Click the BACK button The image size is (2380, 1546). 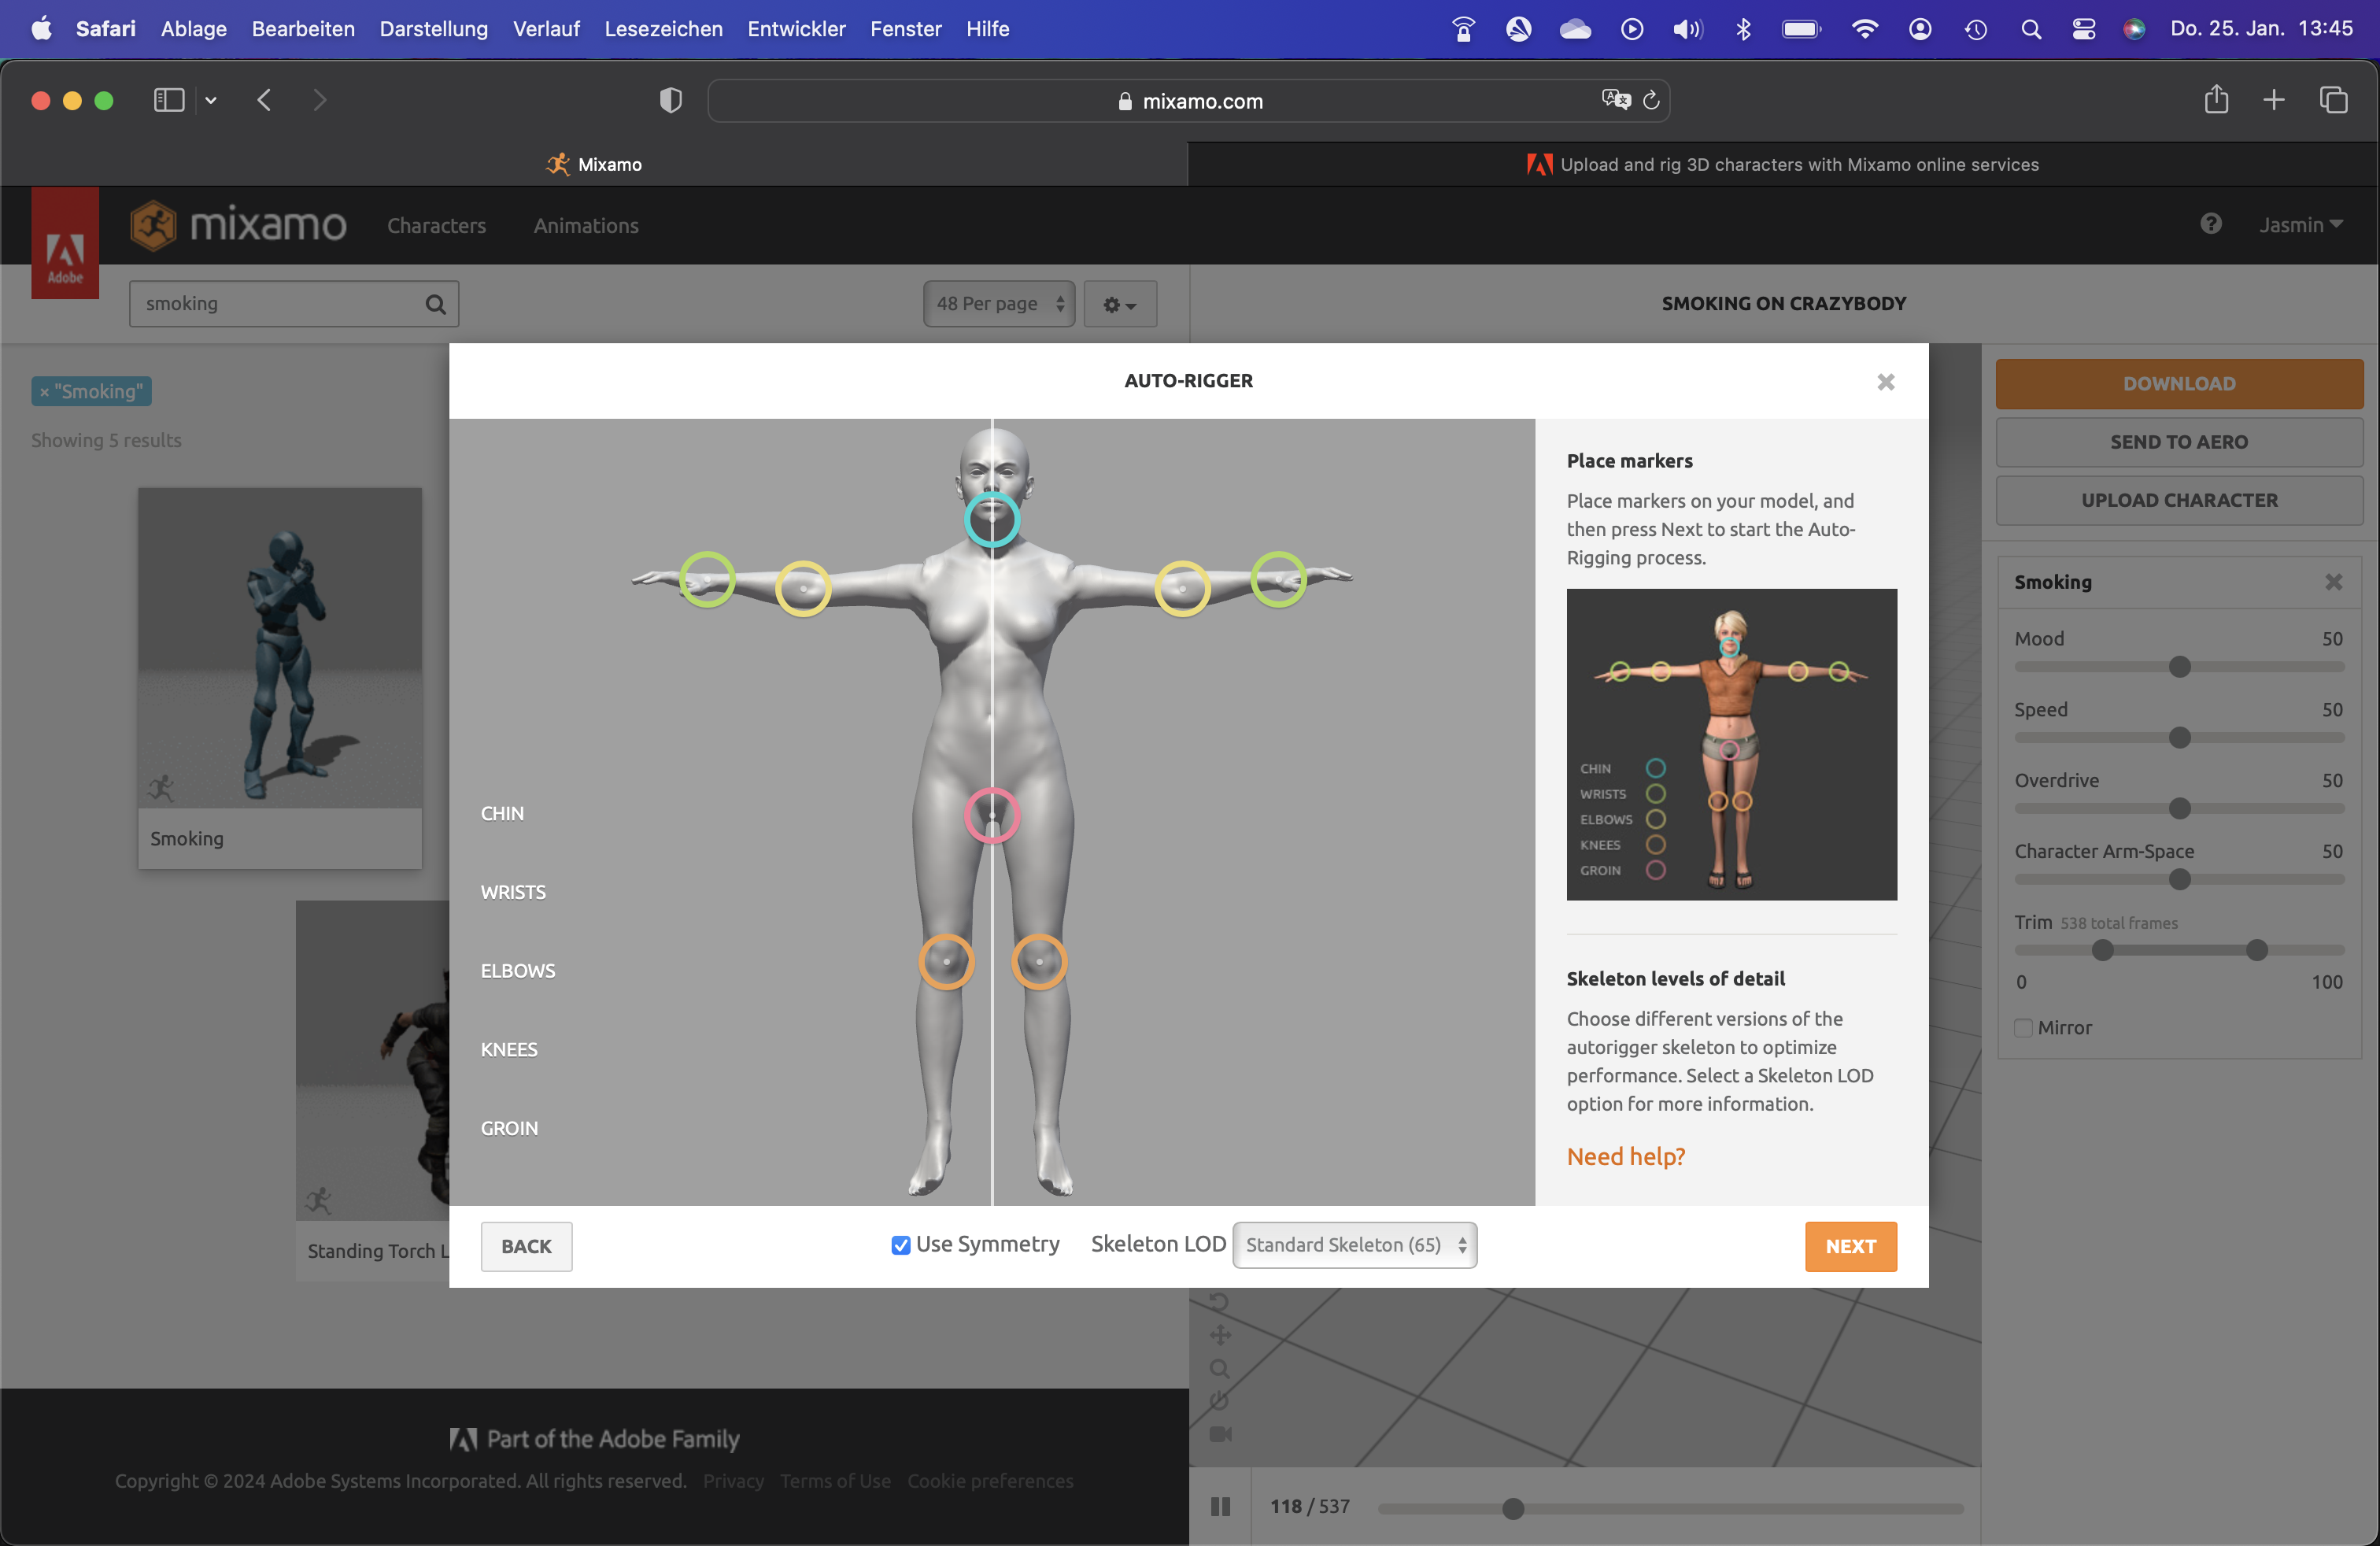[526, 1246]
